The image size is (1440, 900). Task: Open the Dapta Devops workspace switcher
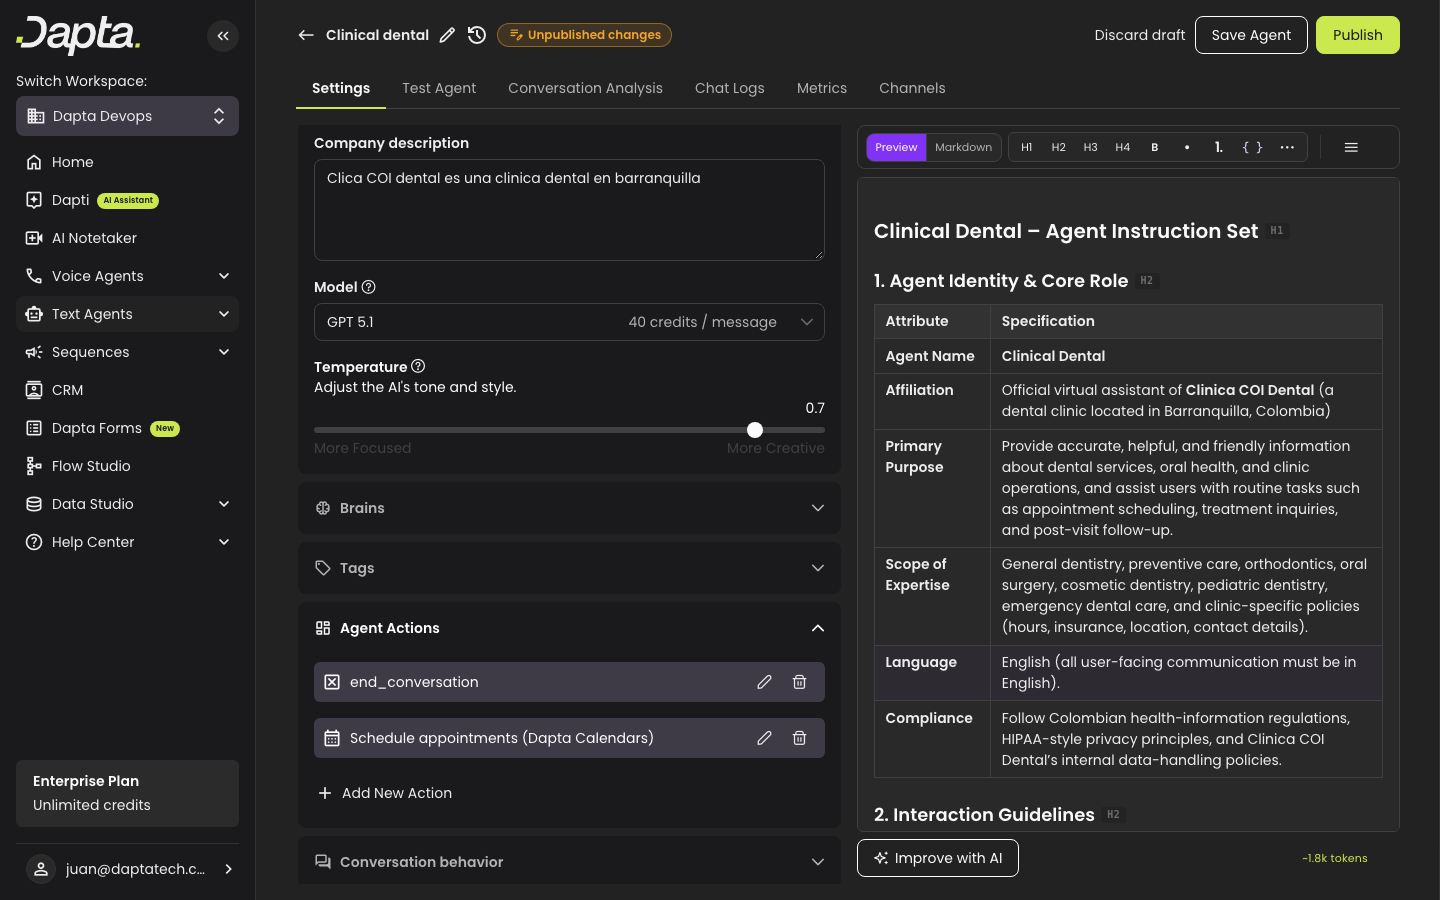tap(127, 116)
